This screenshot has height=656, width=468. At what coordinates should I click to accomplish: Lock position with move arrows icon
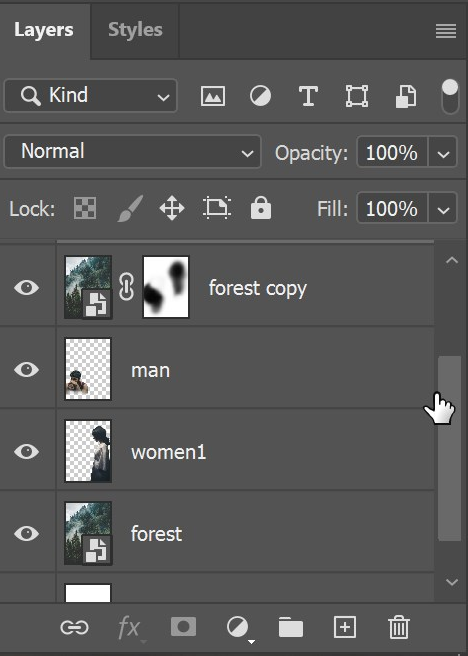pyautogui.click(x=172, y=208)
